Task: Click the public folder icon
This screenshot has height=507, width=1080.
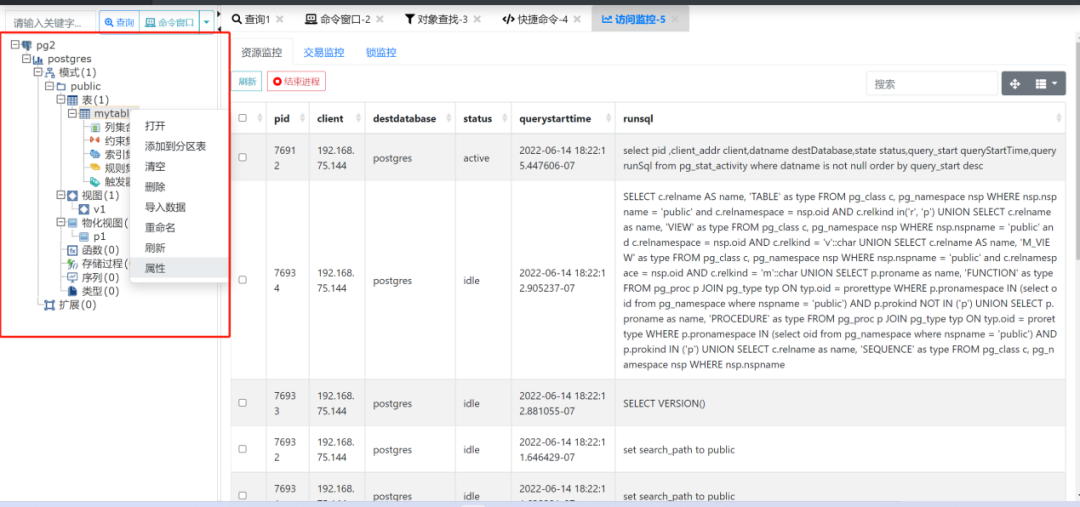Action: (61, 86)
